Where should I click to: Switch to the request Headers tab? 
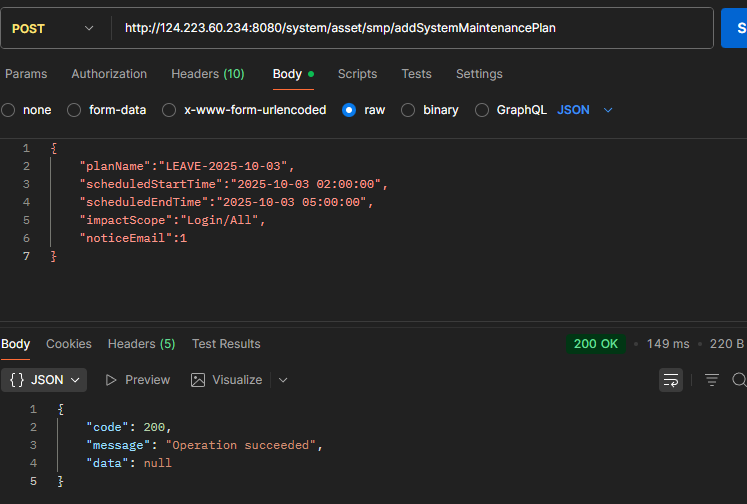pos(207,74)
